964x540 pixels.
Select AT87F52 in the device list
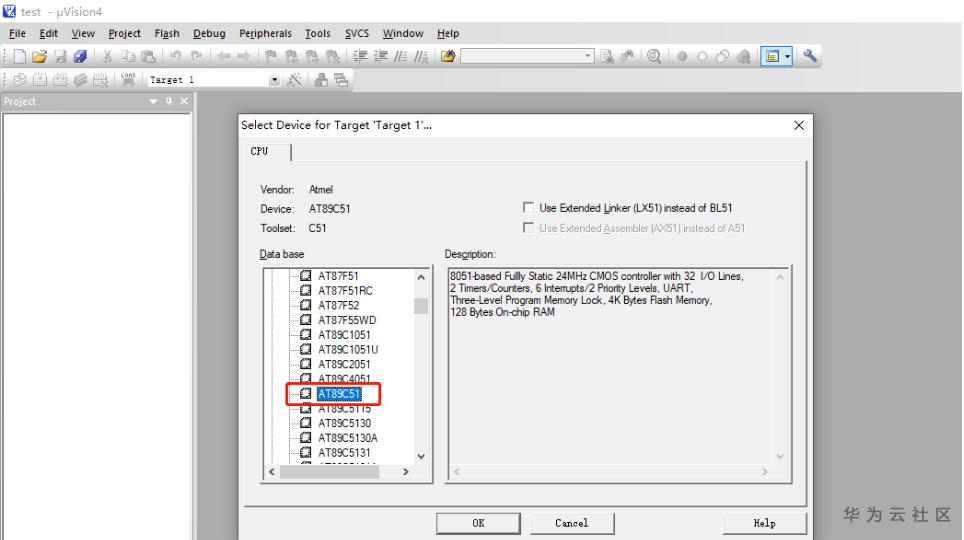coord(338,306)
